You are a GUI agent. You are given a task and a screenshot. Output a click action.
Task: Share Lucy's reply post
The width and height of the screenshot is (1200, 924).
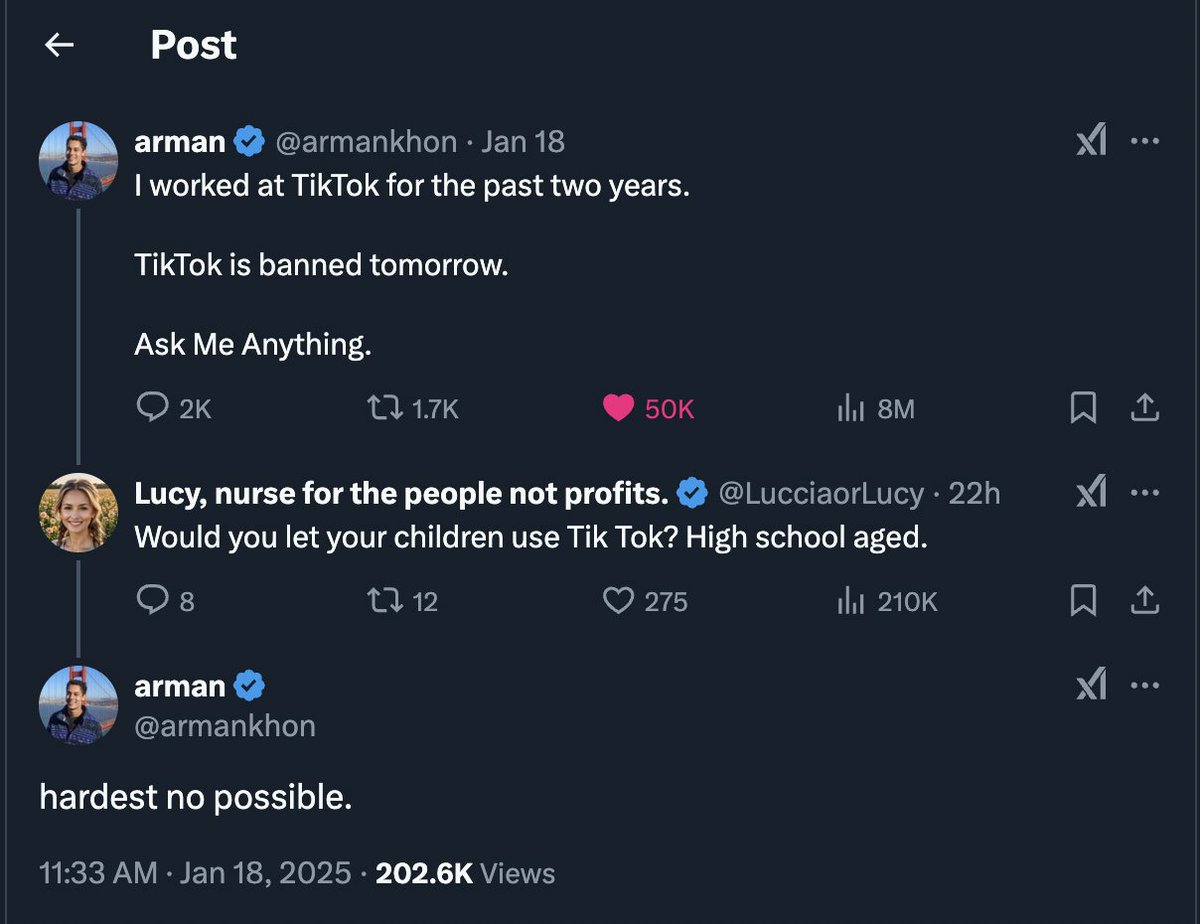(x=1144, y=600)
